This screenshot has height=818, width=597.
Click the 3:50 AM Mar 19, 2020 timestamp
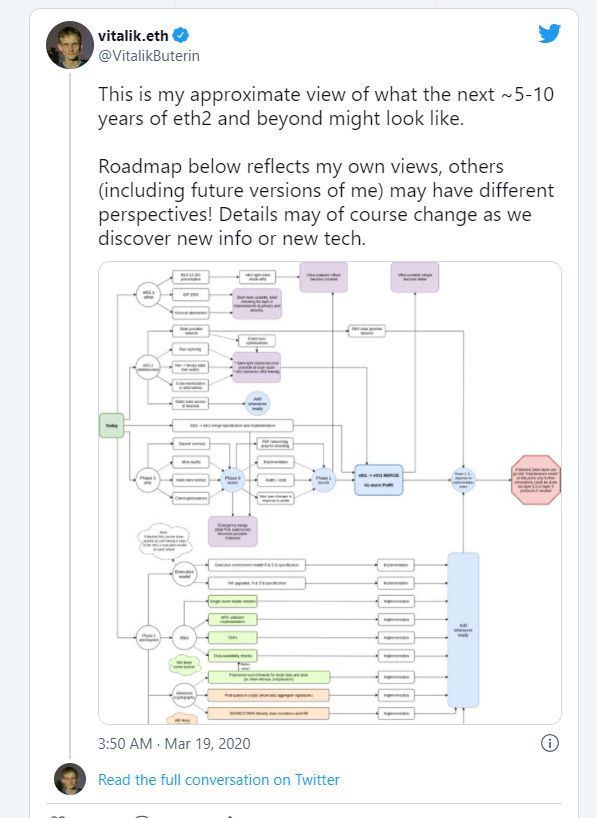click(x=174, y=743)
